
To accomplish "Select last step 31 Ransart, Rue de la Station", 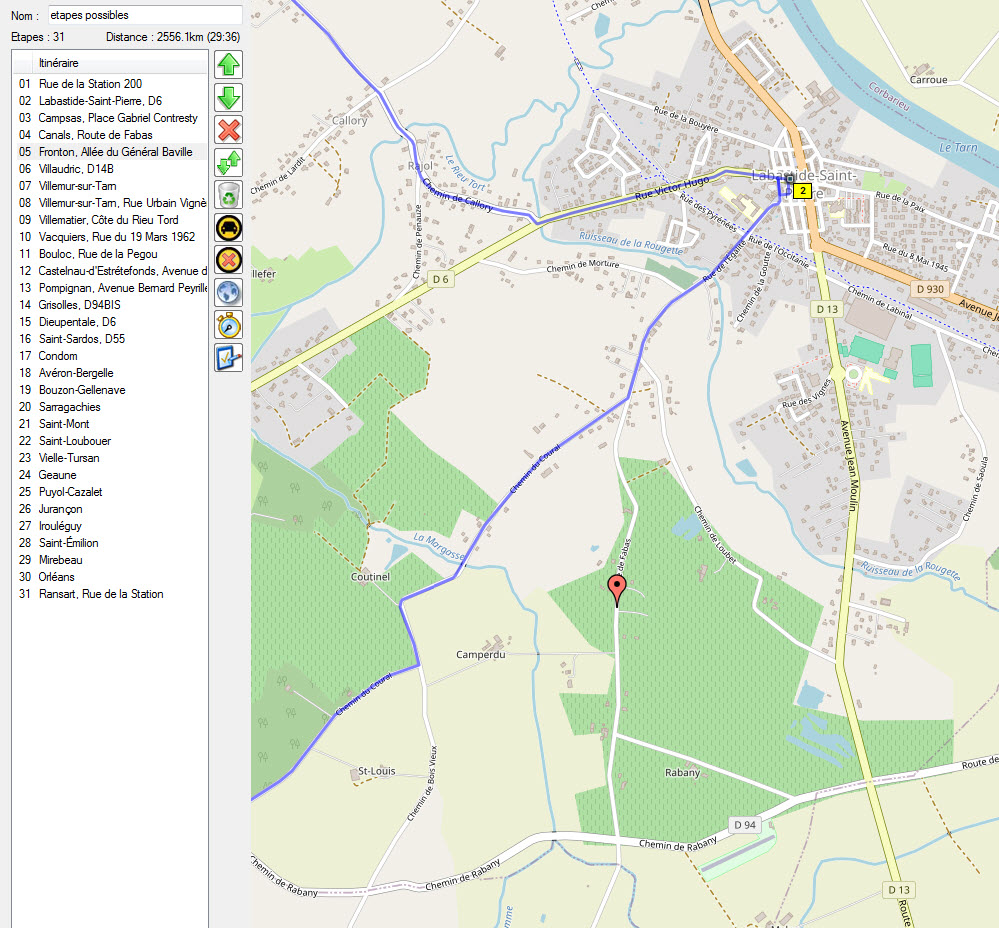I will tap(100, 594).
